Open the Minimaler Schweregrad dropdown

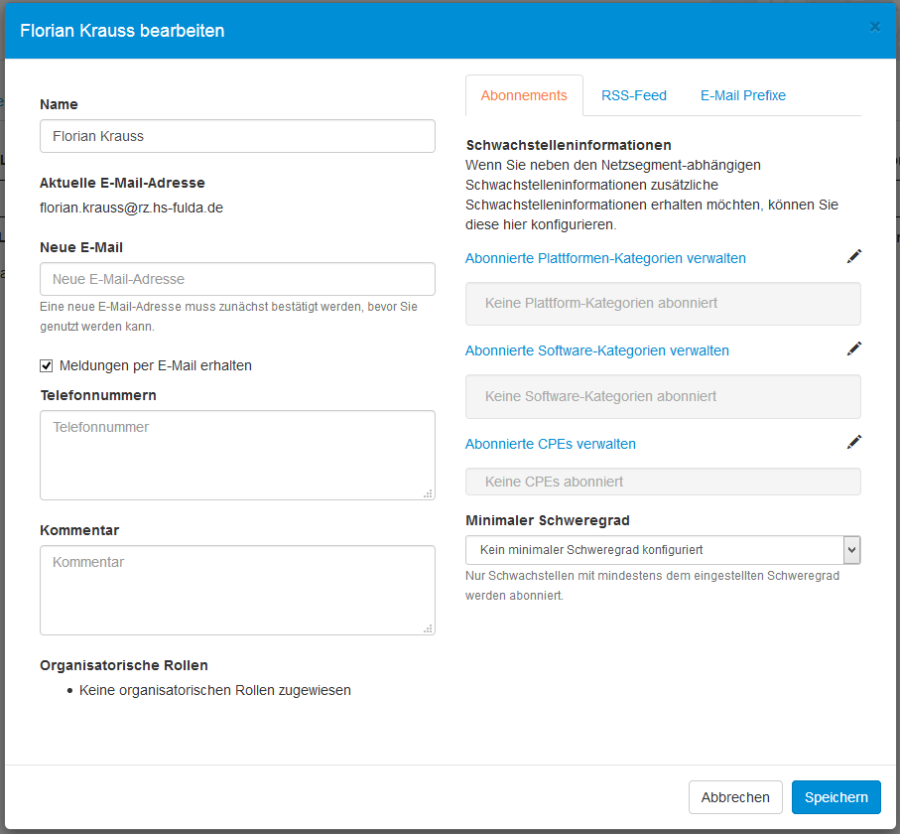pyautogui.click(x=663, y=550)
